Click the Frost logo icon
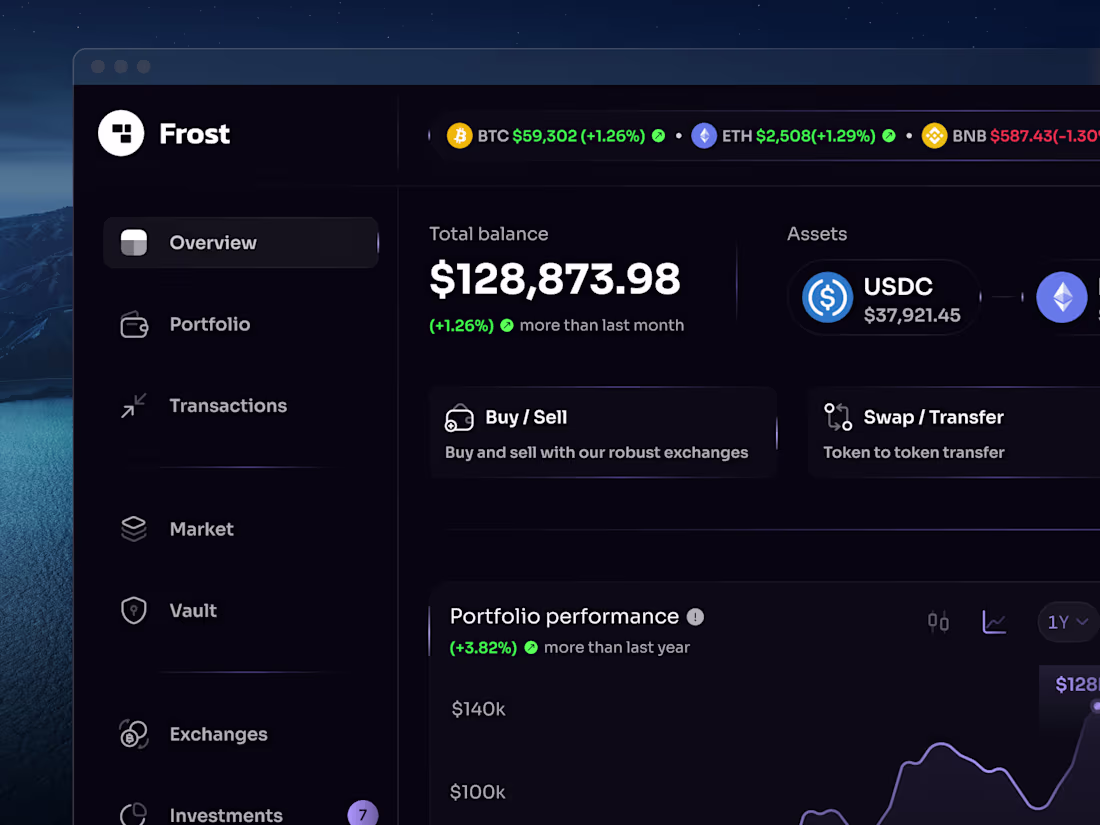 click(120, 133)
